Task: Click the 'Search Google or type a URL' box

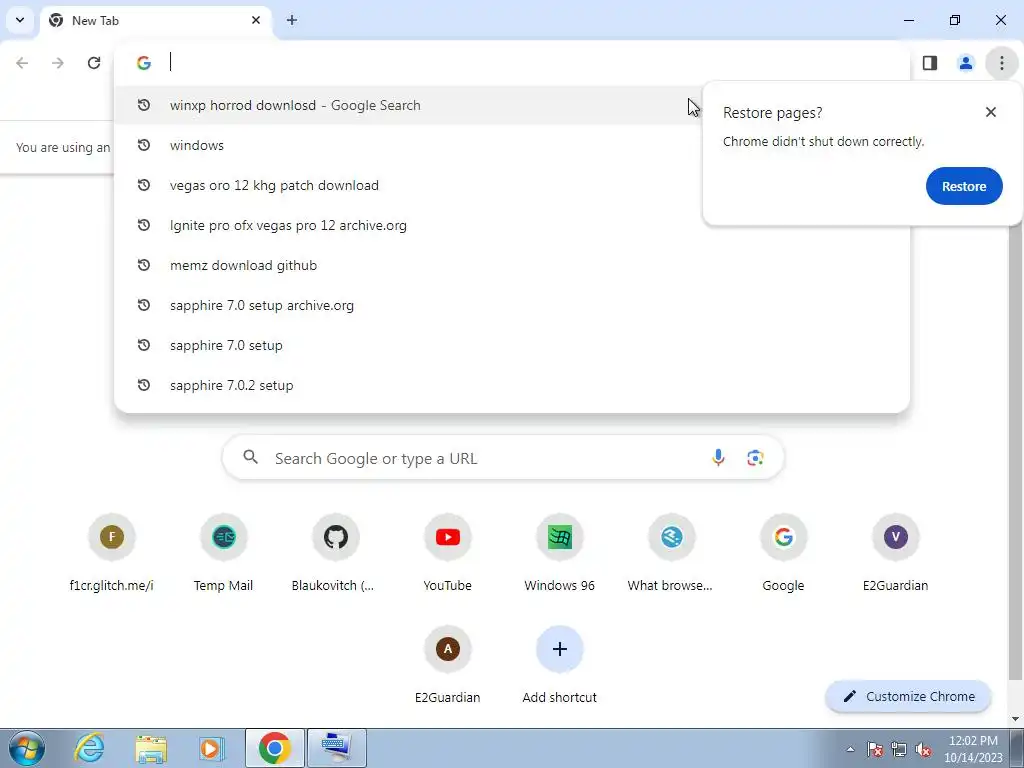Action: 503,458
